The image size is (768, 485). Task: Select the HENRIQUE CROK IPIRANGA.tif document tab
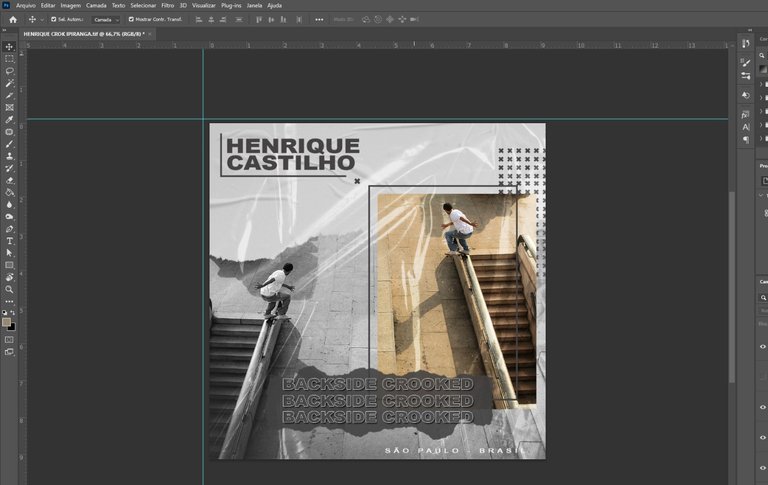[84, 34]
